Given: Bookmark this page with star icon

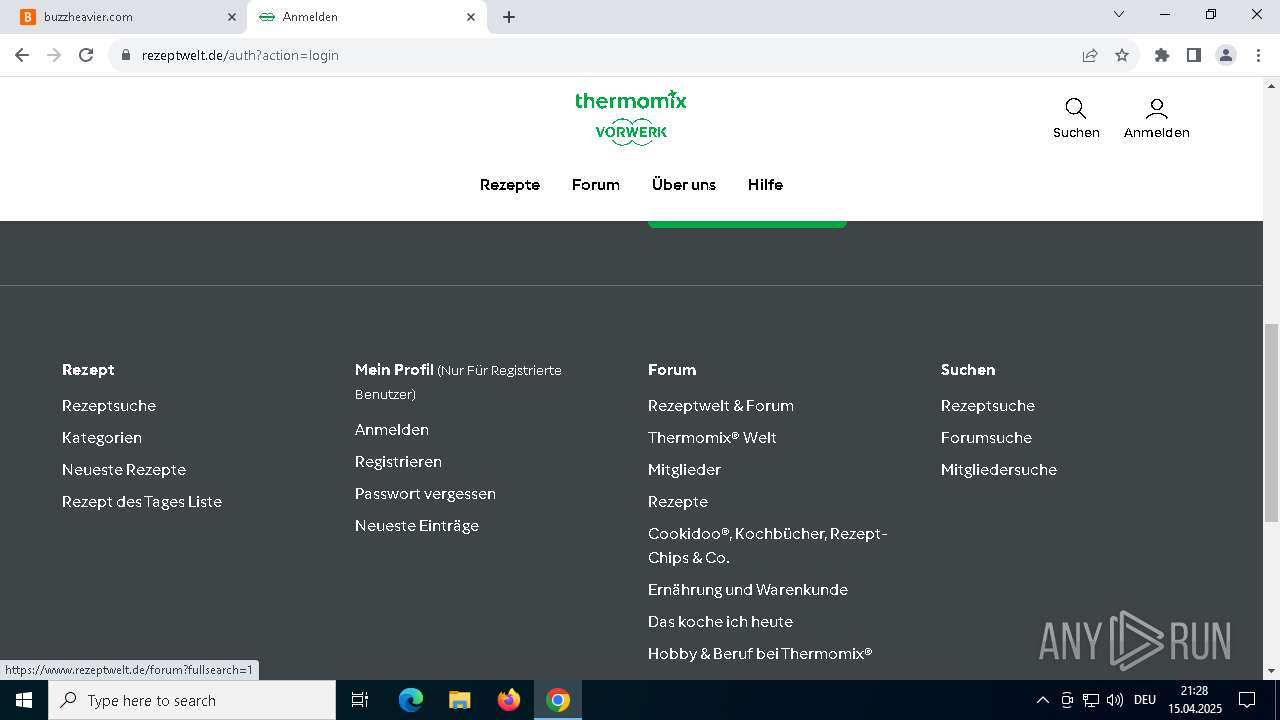Looking at the screenshot, I should (x=1122, y=55).
